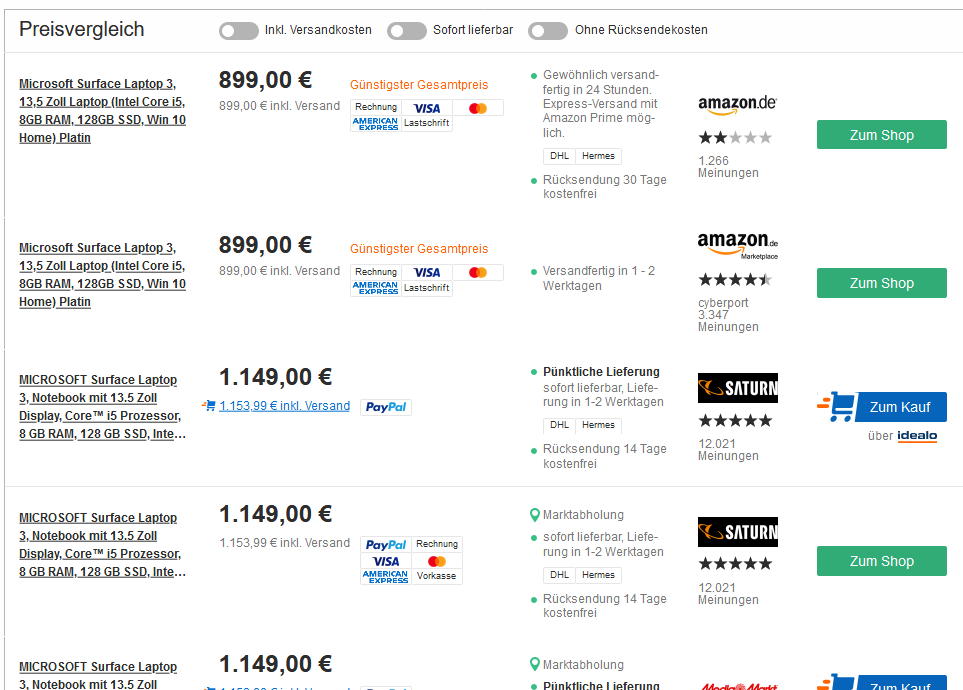Image resolution: width=963 pixels, height=690 pixels.
Task: Toggle the Inkl. Versandkosten switch
Action: pos(239,31)
